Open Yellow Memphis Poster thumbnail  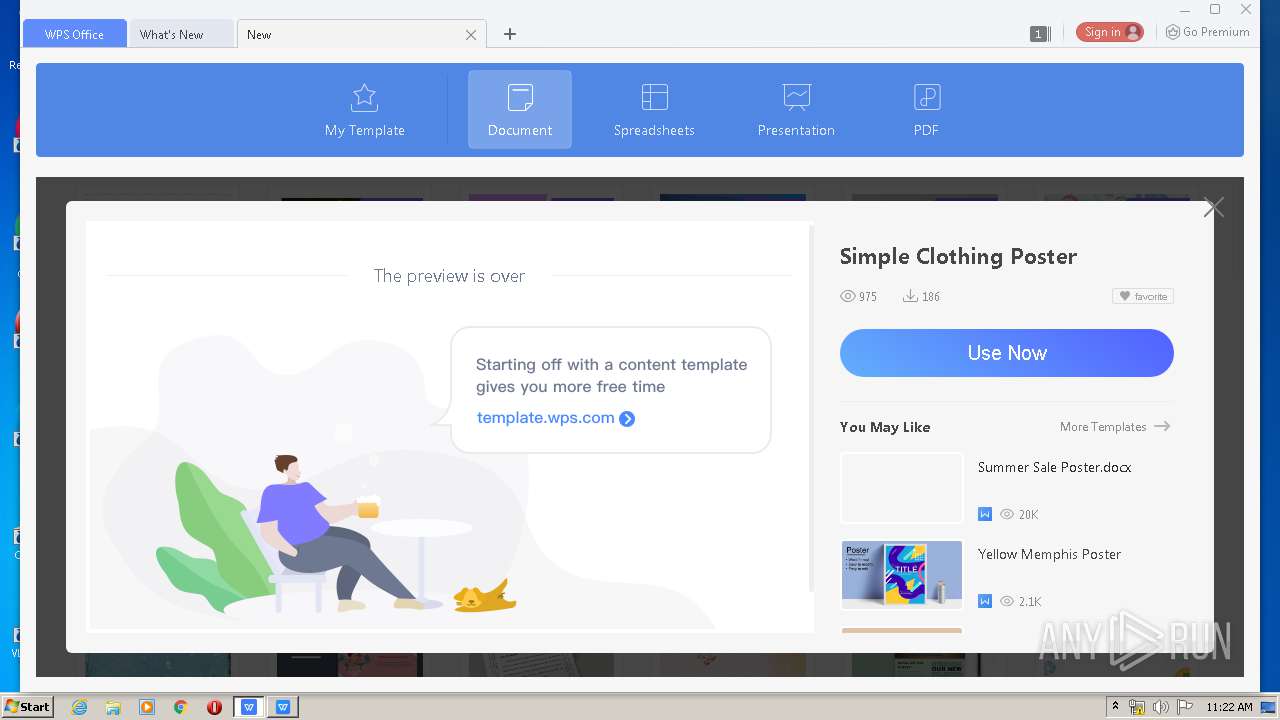pos(902,575)
